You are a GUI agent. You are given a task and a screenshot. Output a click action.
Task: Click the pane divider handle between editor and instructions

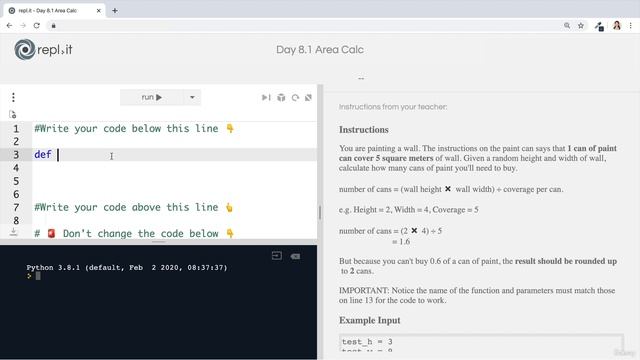[320, 212]
